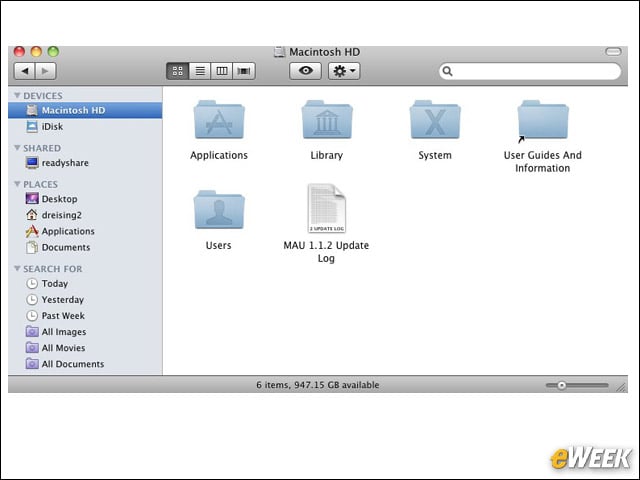Click the green zoom button

tap(53, 51)
